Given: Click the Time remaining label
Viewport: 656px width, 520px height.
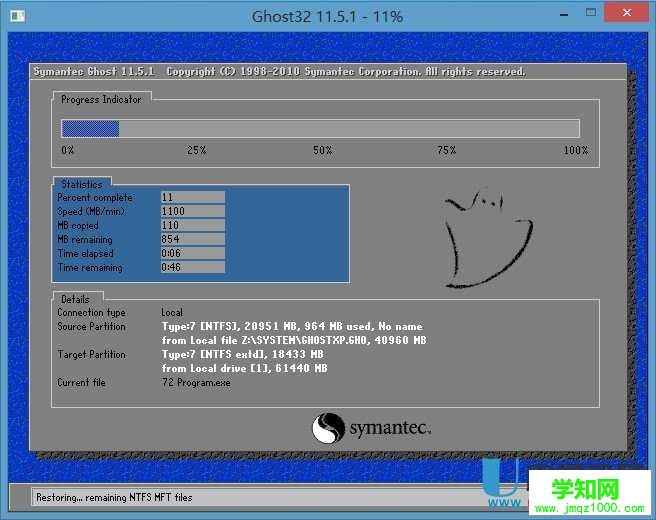Looking at the screenshot, I should click(90, 267).
